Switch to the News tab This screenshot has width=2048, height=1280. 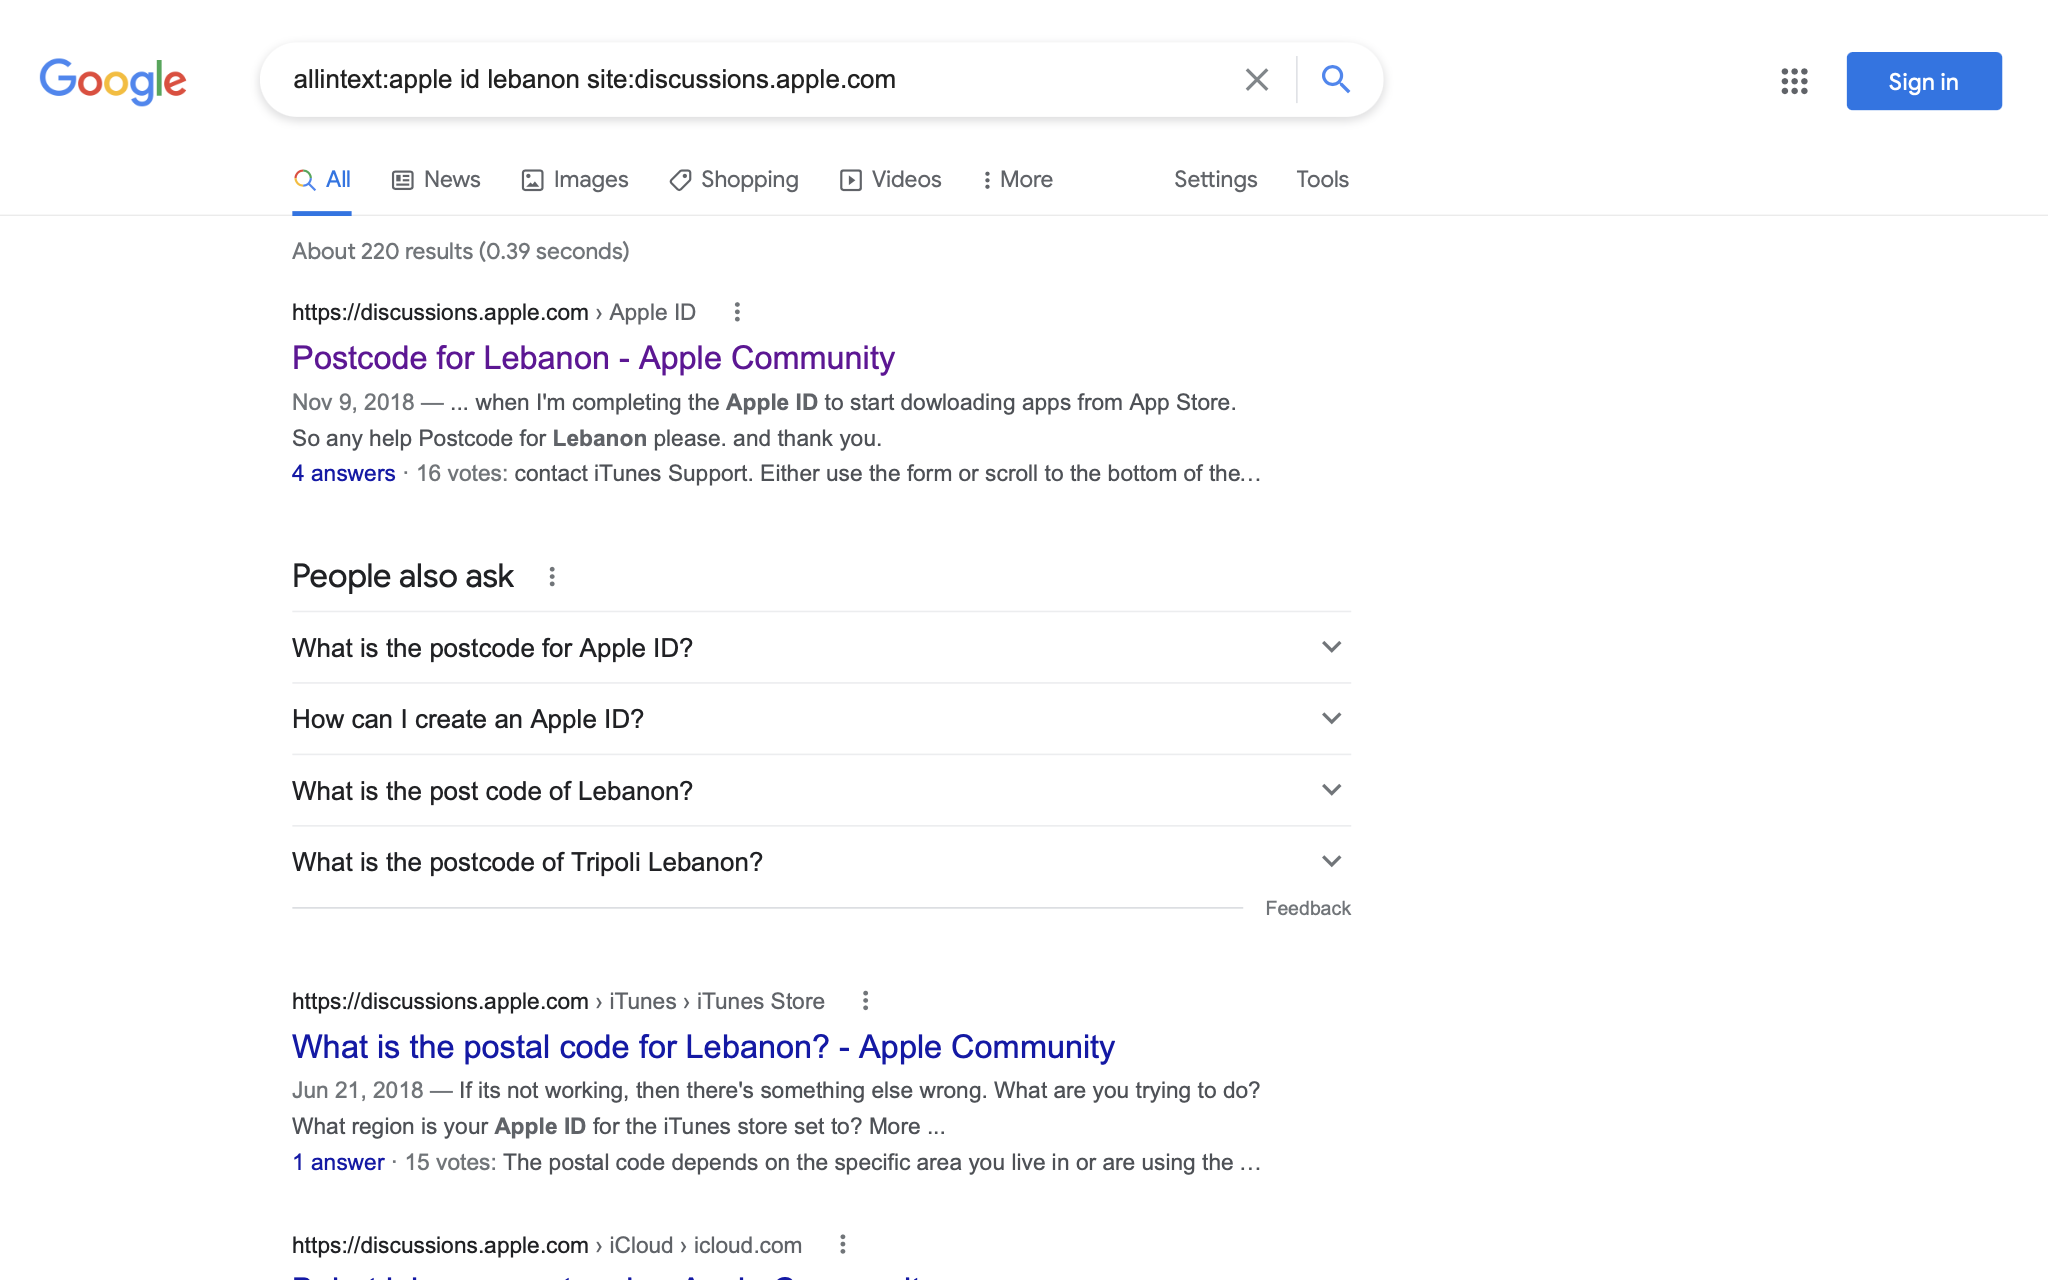(x=436, y=180)
